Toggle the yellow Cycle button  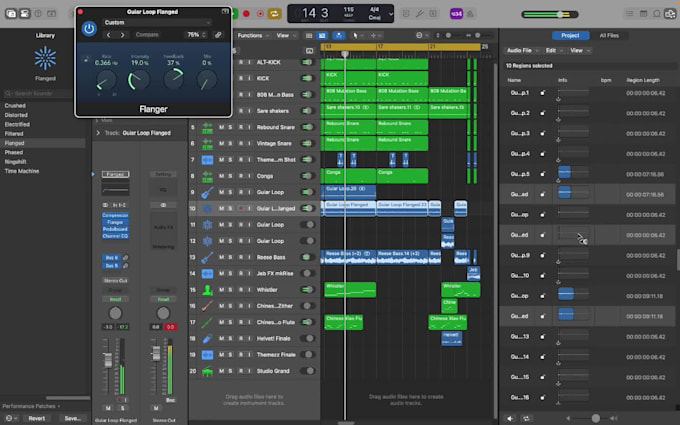(x=274, y=14)
